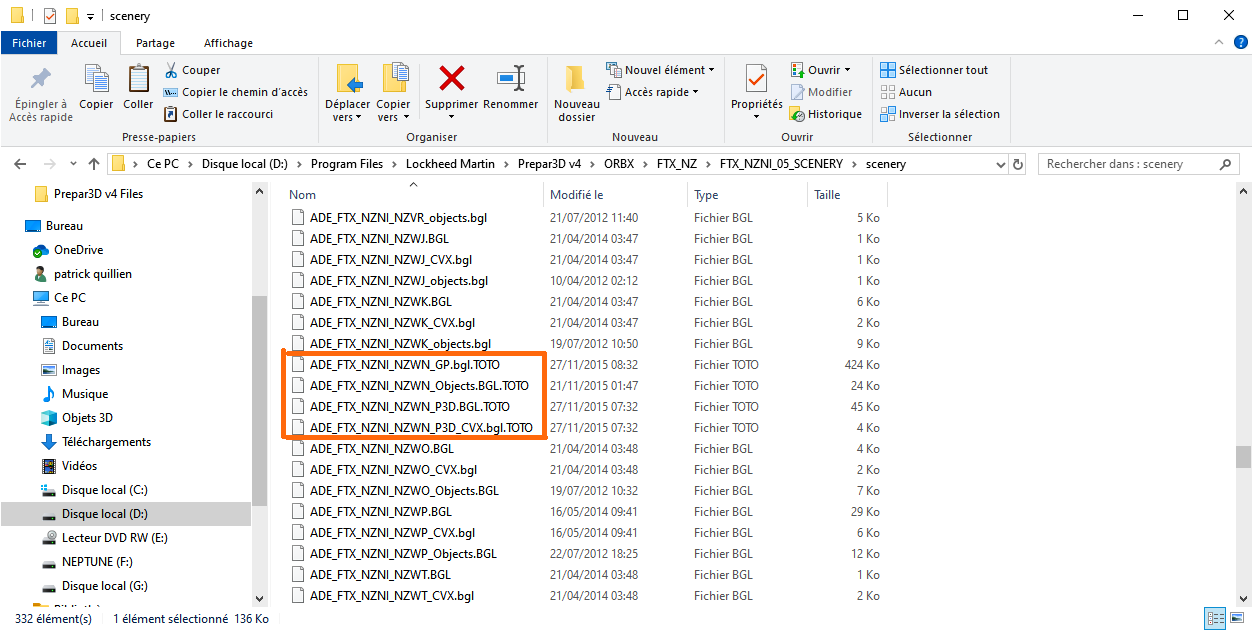Switch to the Partage ribbon tab
Viewport: 1253px width, 631px height.
tap(155, 43)
